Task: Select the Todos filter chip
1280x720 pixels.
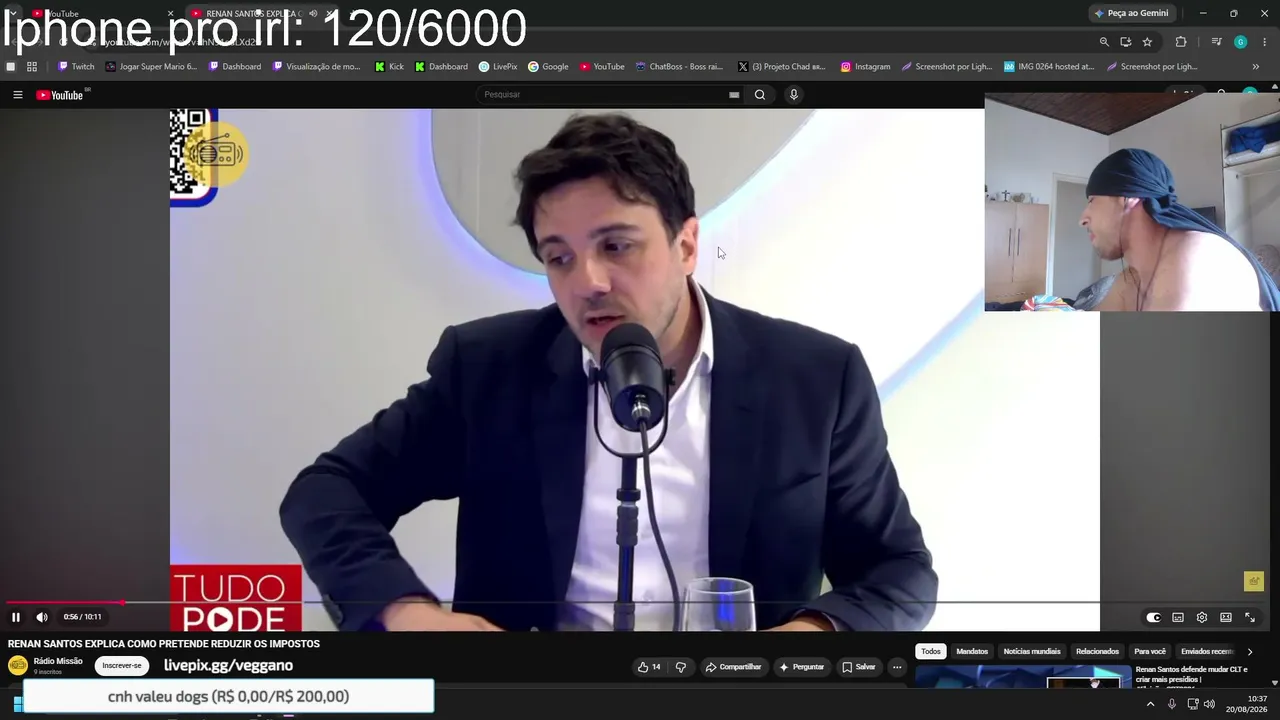Action: point(931,652)
